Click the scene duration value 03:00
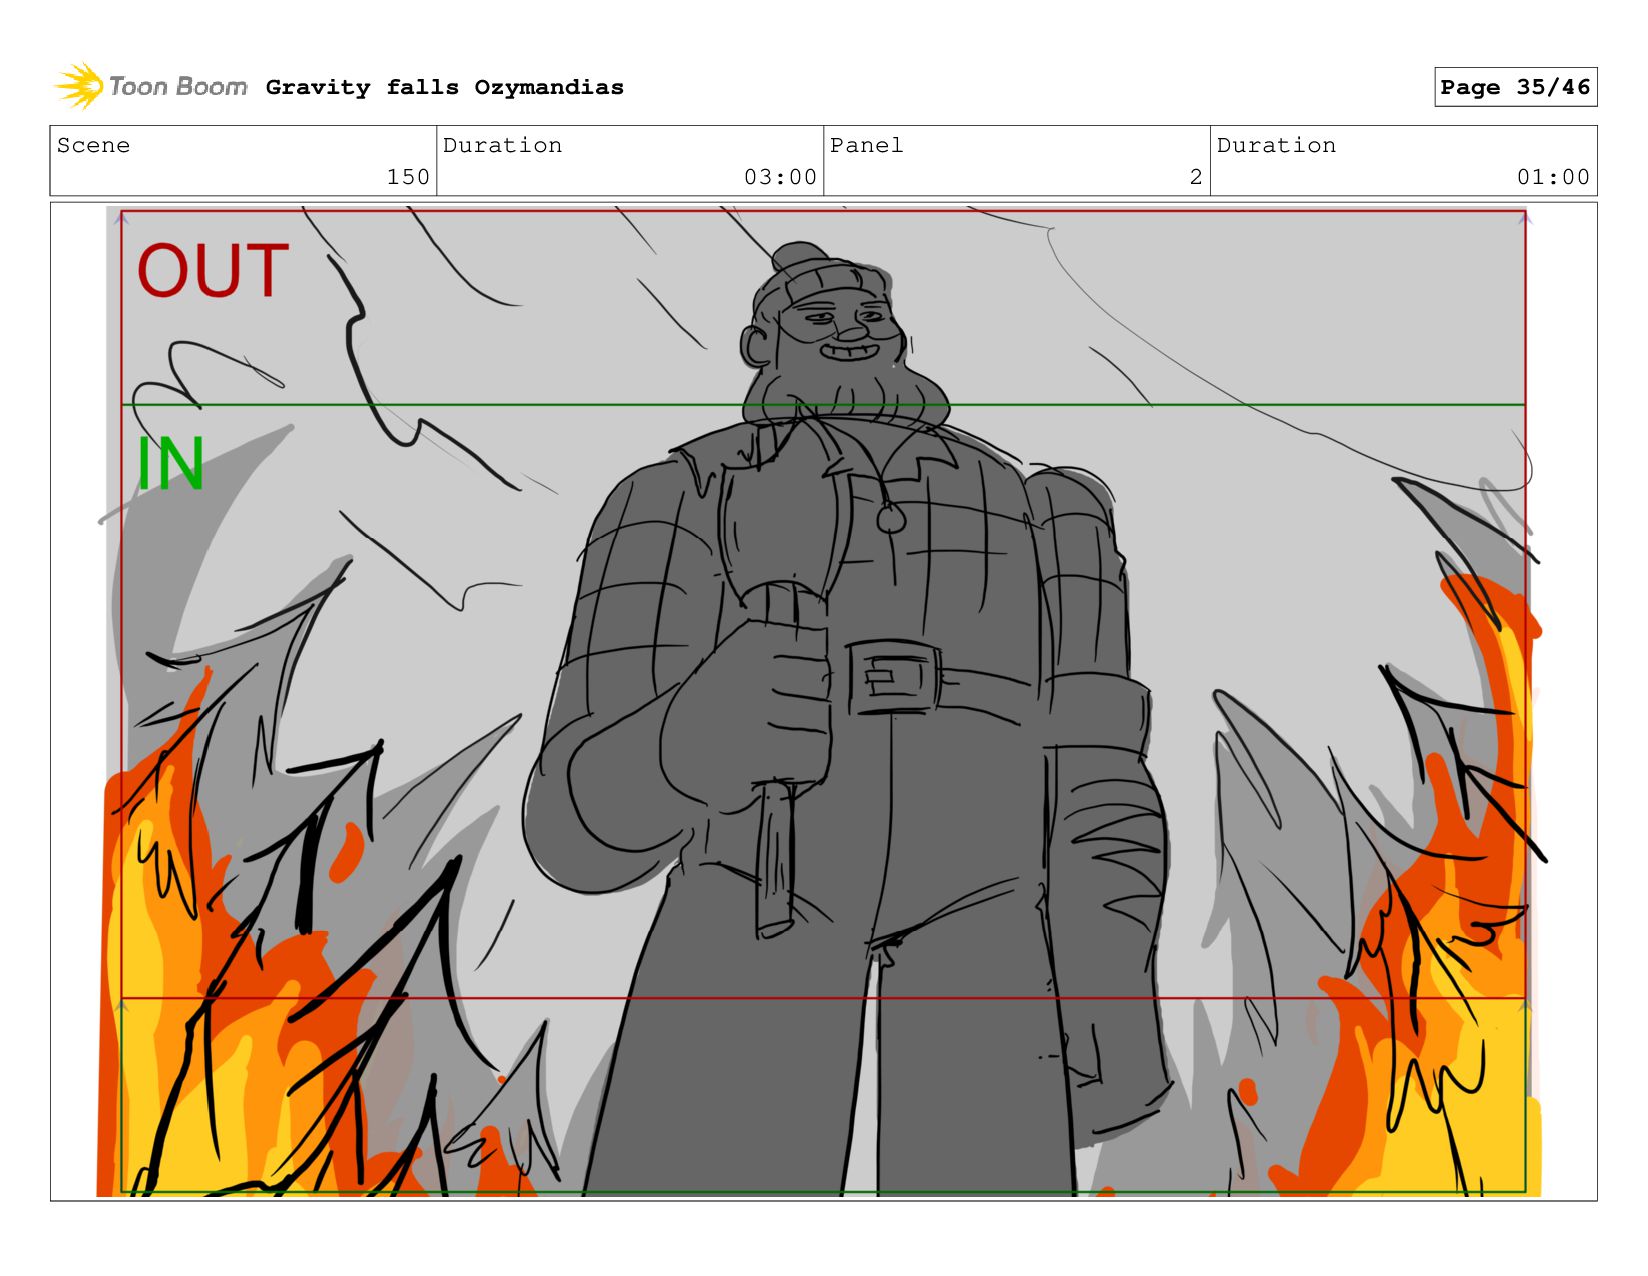 [x=780, y=177]
